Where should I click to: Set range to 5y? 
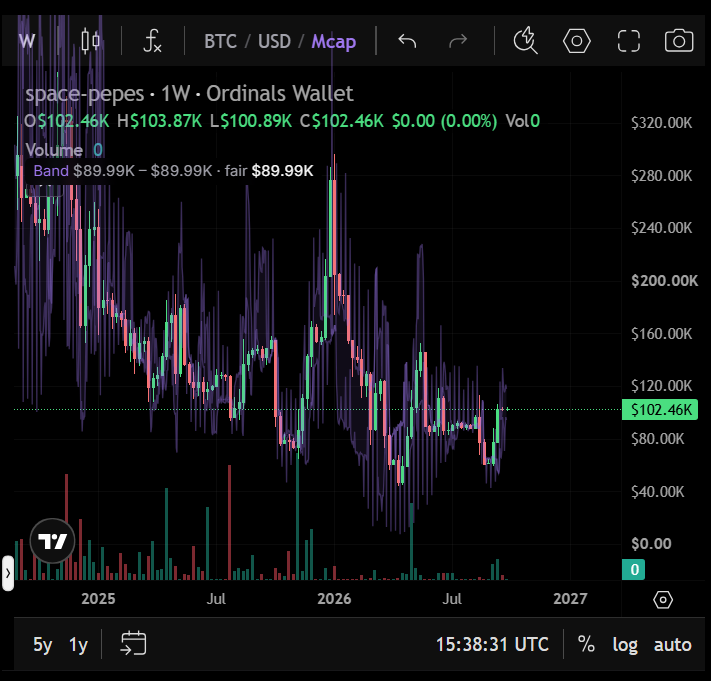[43, 644]
